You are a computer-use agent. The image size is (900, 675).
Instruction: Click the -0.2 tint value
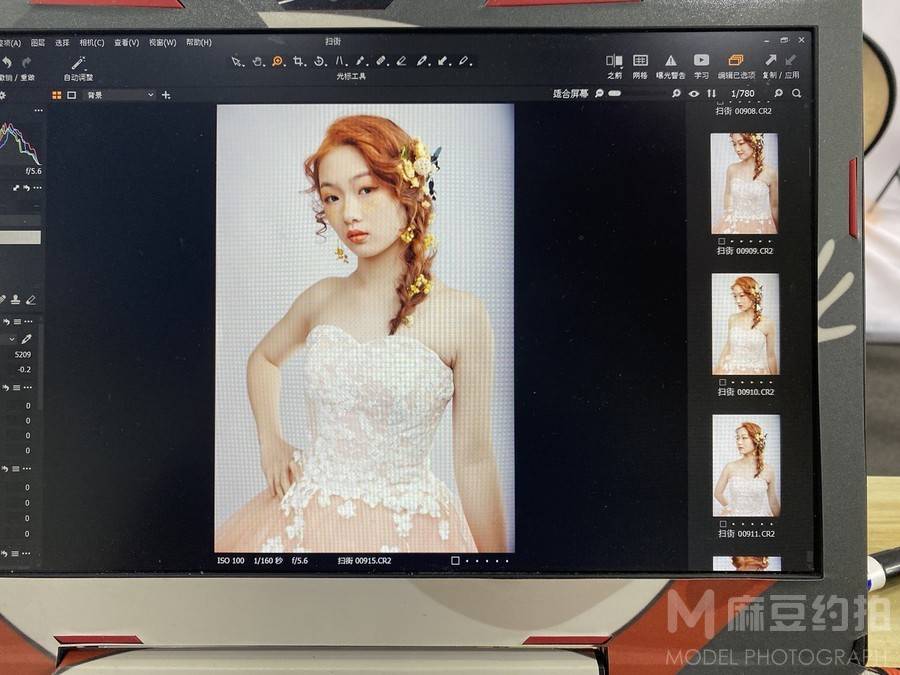(x=24, y=370)
